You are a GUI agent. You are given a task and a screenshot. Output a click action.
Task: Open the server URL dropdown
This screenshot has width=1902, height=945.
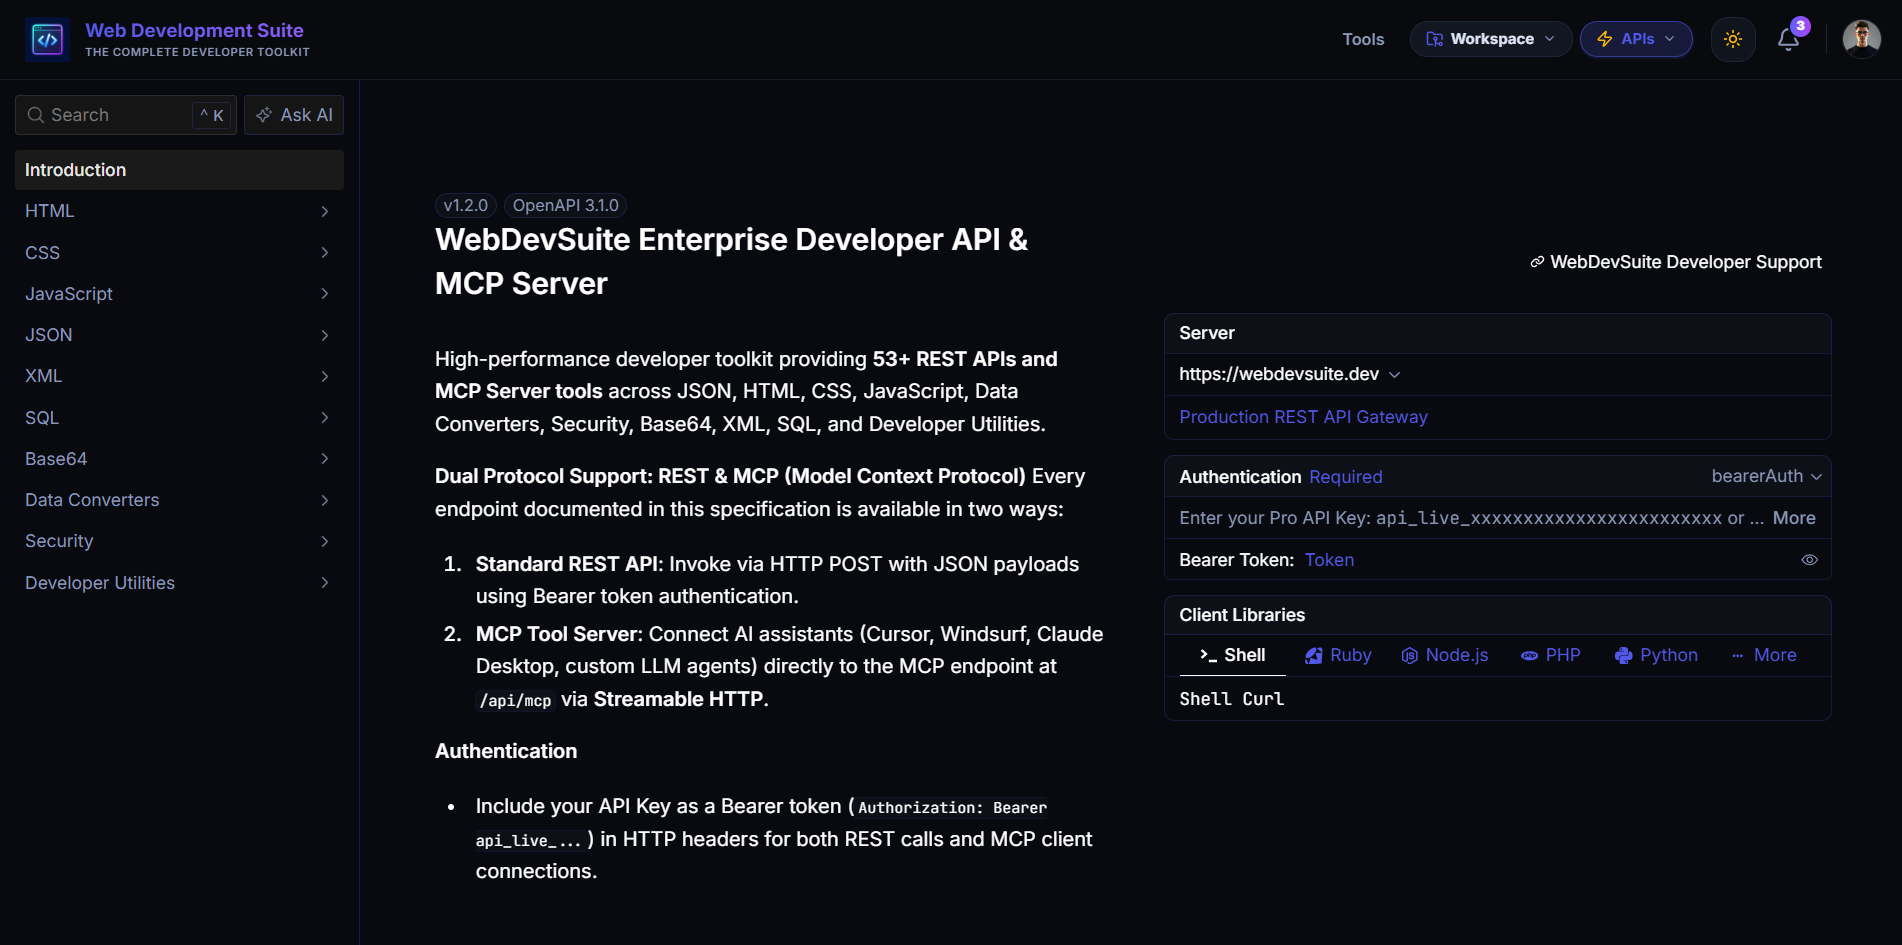1290,374
